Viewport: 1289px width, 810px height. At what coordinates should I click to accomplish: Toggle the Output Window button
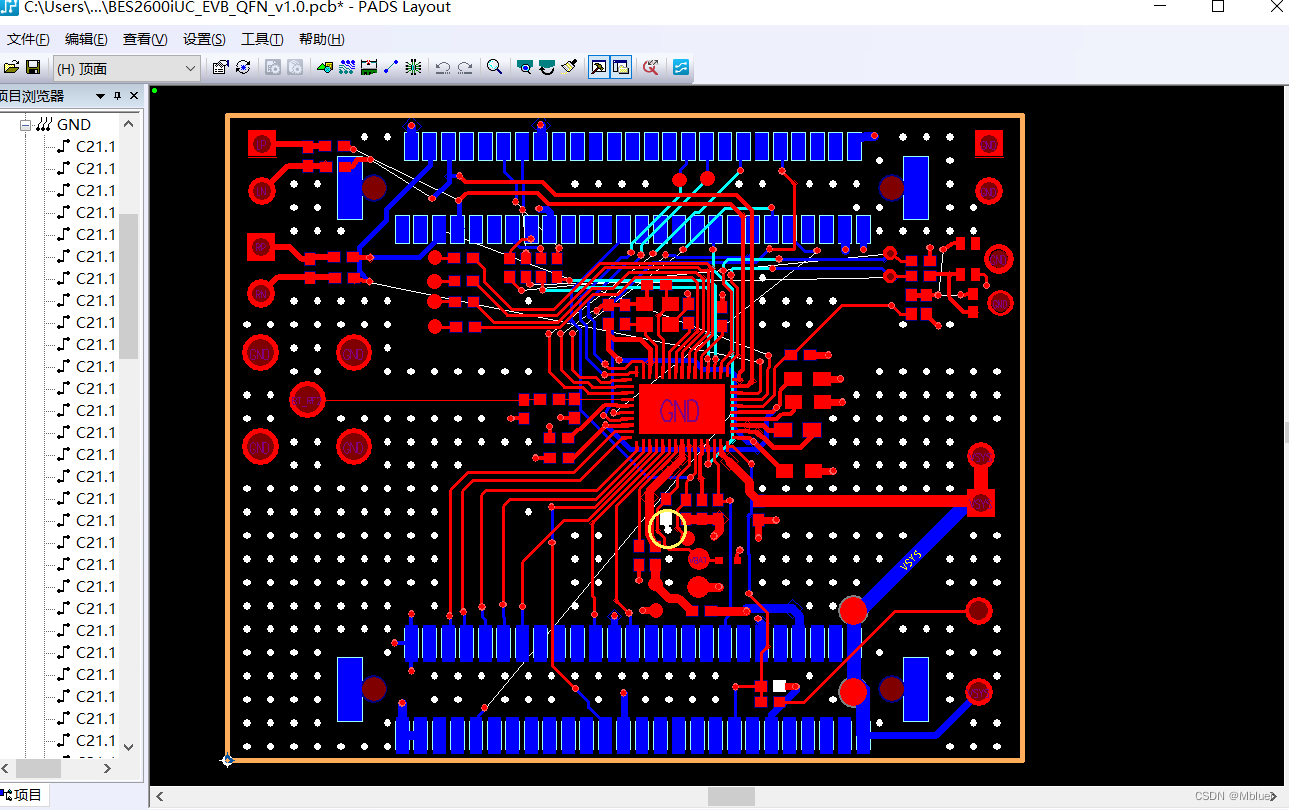click(599, 67)
